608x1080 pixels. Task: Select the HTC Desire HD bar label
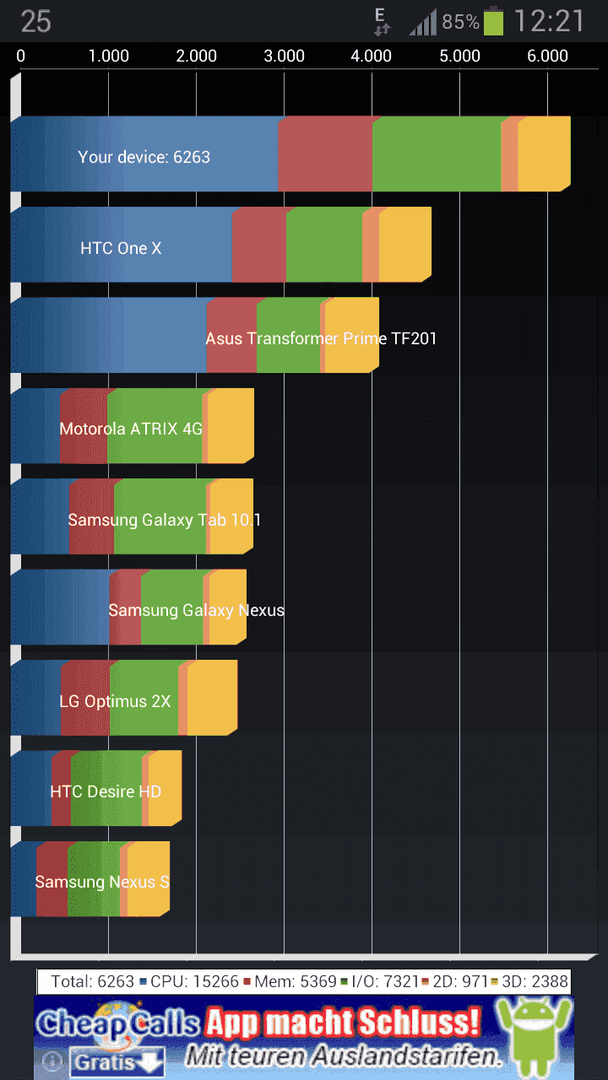point(105,791)
